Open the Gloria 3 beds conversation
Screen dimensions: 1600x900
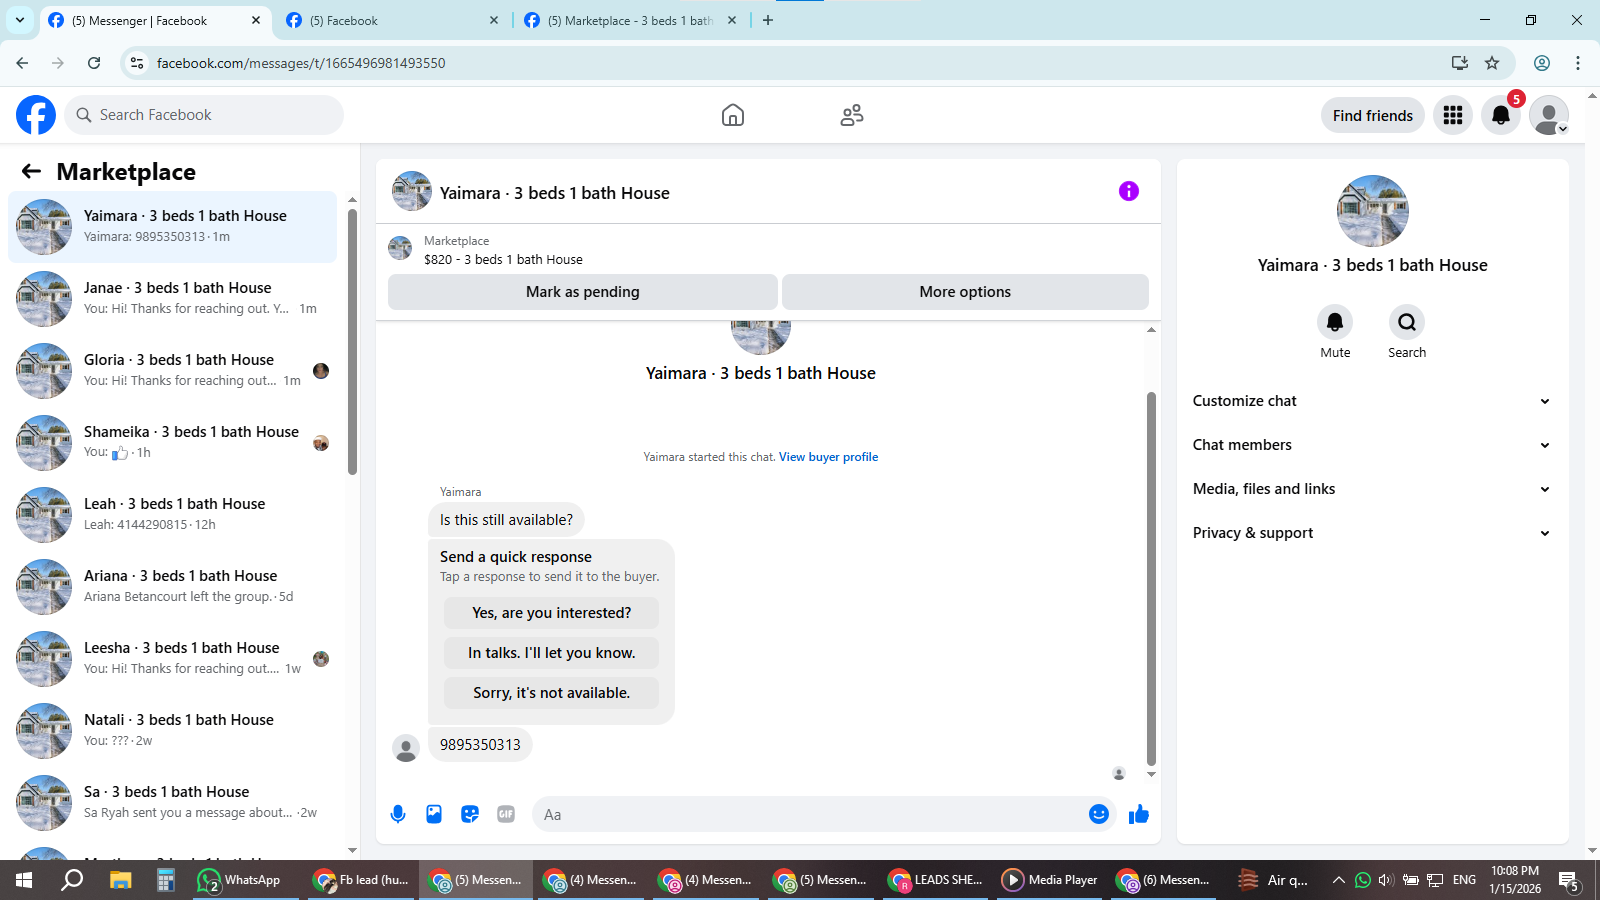click(172, 371)
